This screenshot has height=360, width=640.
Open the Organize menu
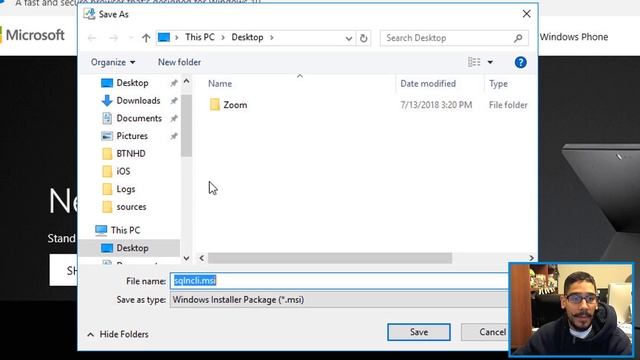pyautogui.click(x=113, y=62)
